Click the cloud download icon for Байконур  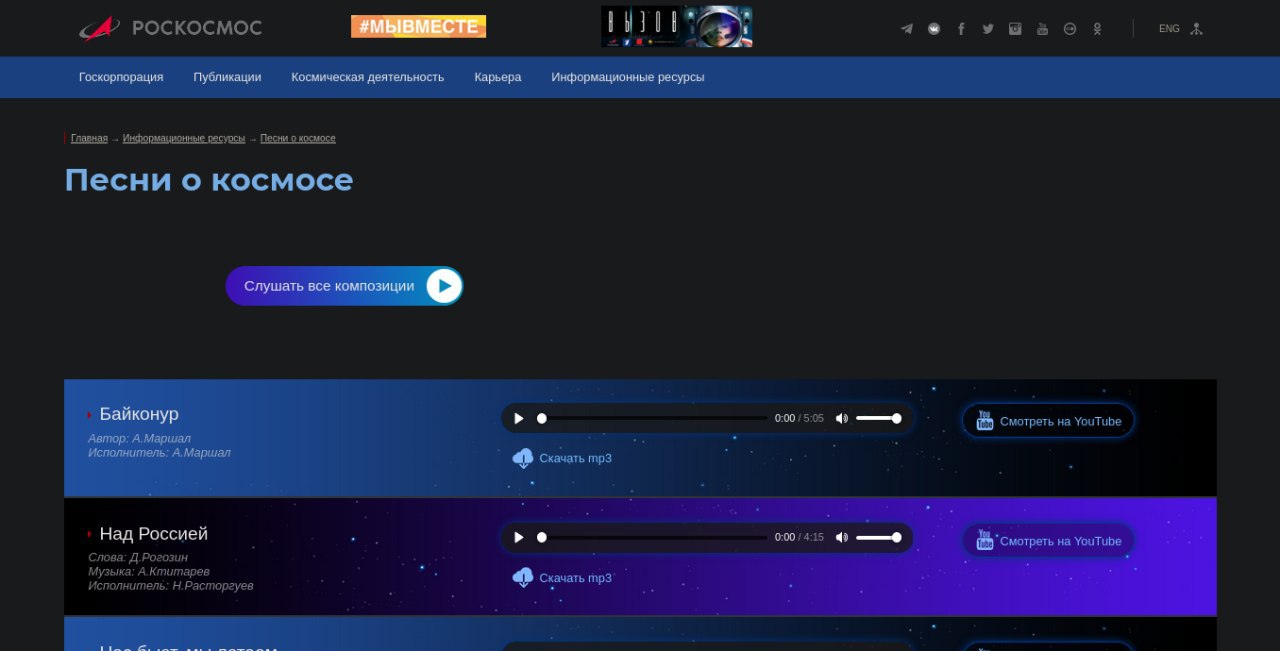pos(523,458)
